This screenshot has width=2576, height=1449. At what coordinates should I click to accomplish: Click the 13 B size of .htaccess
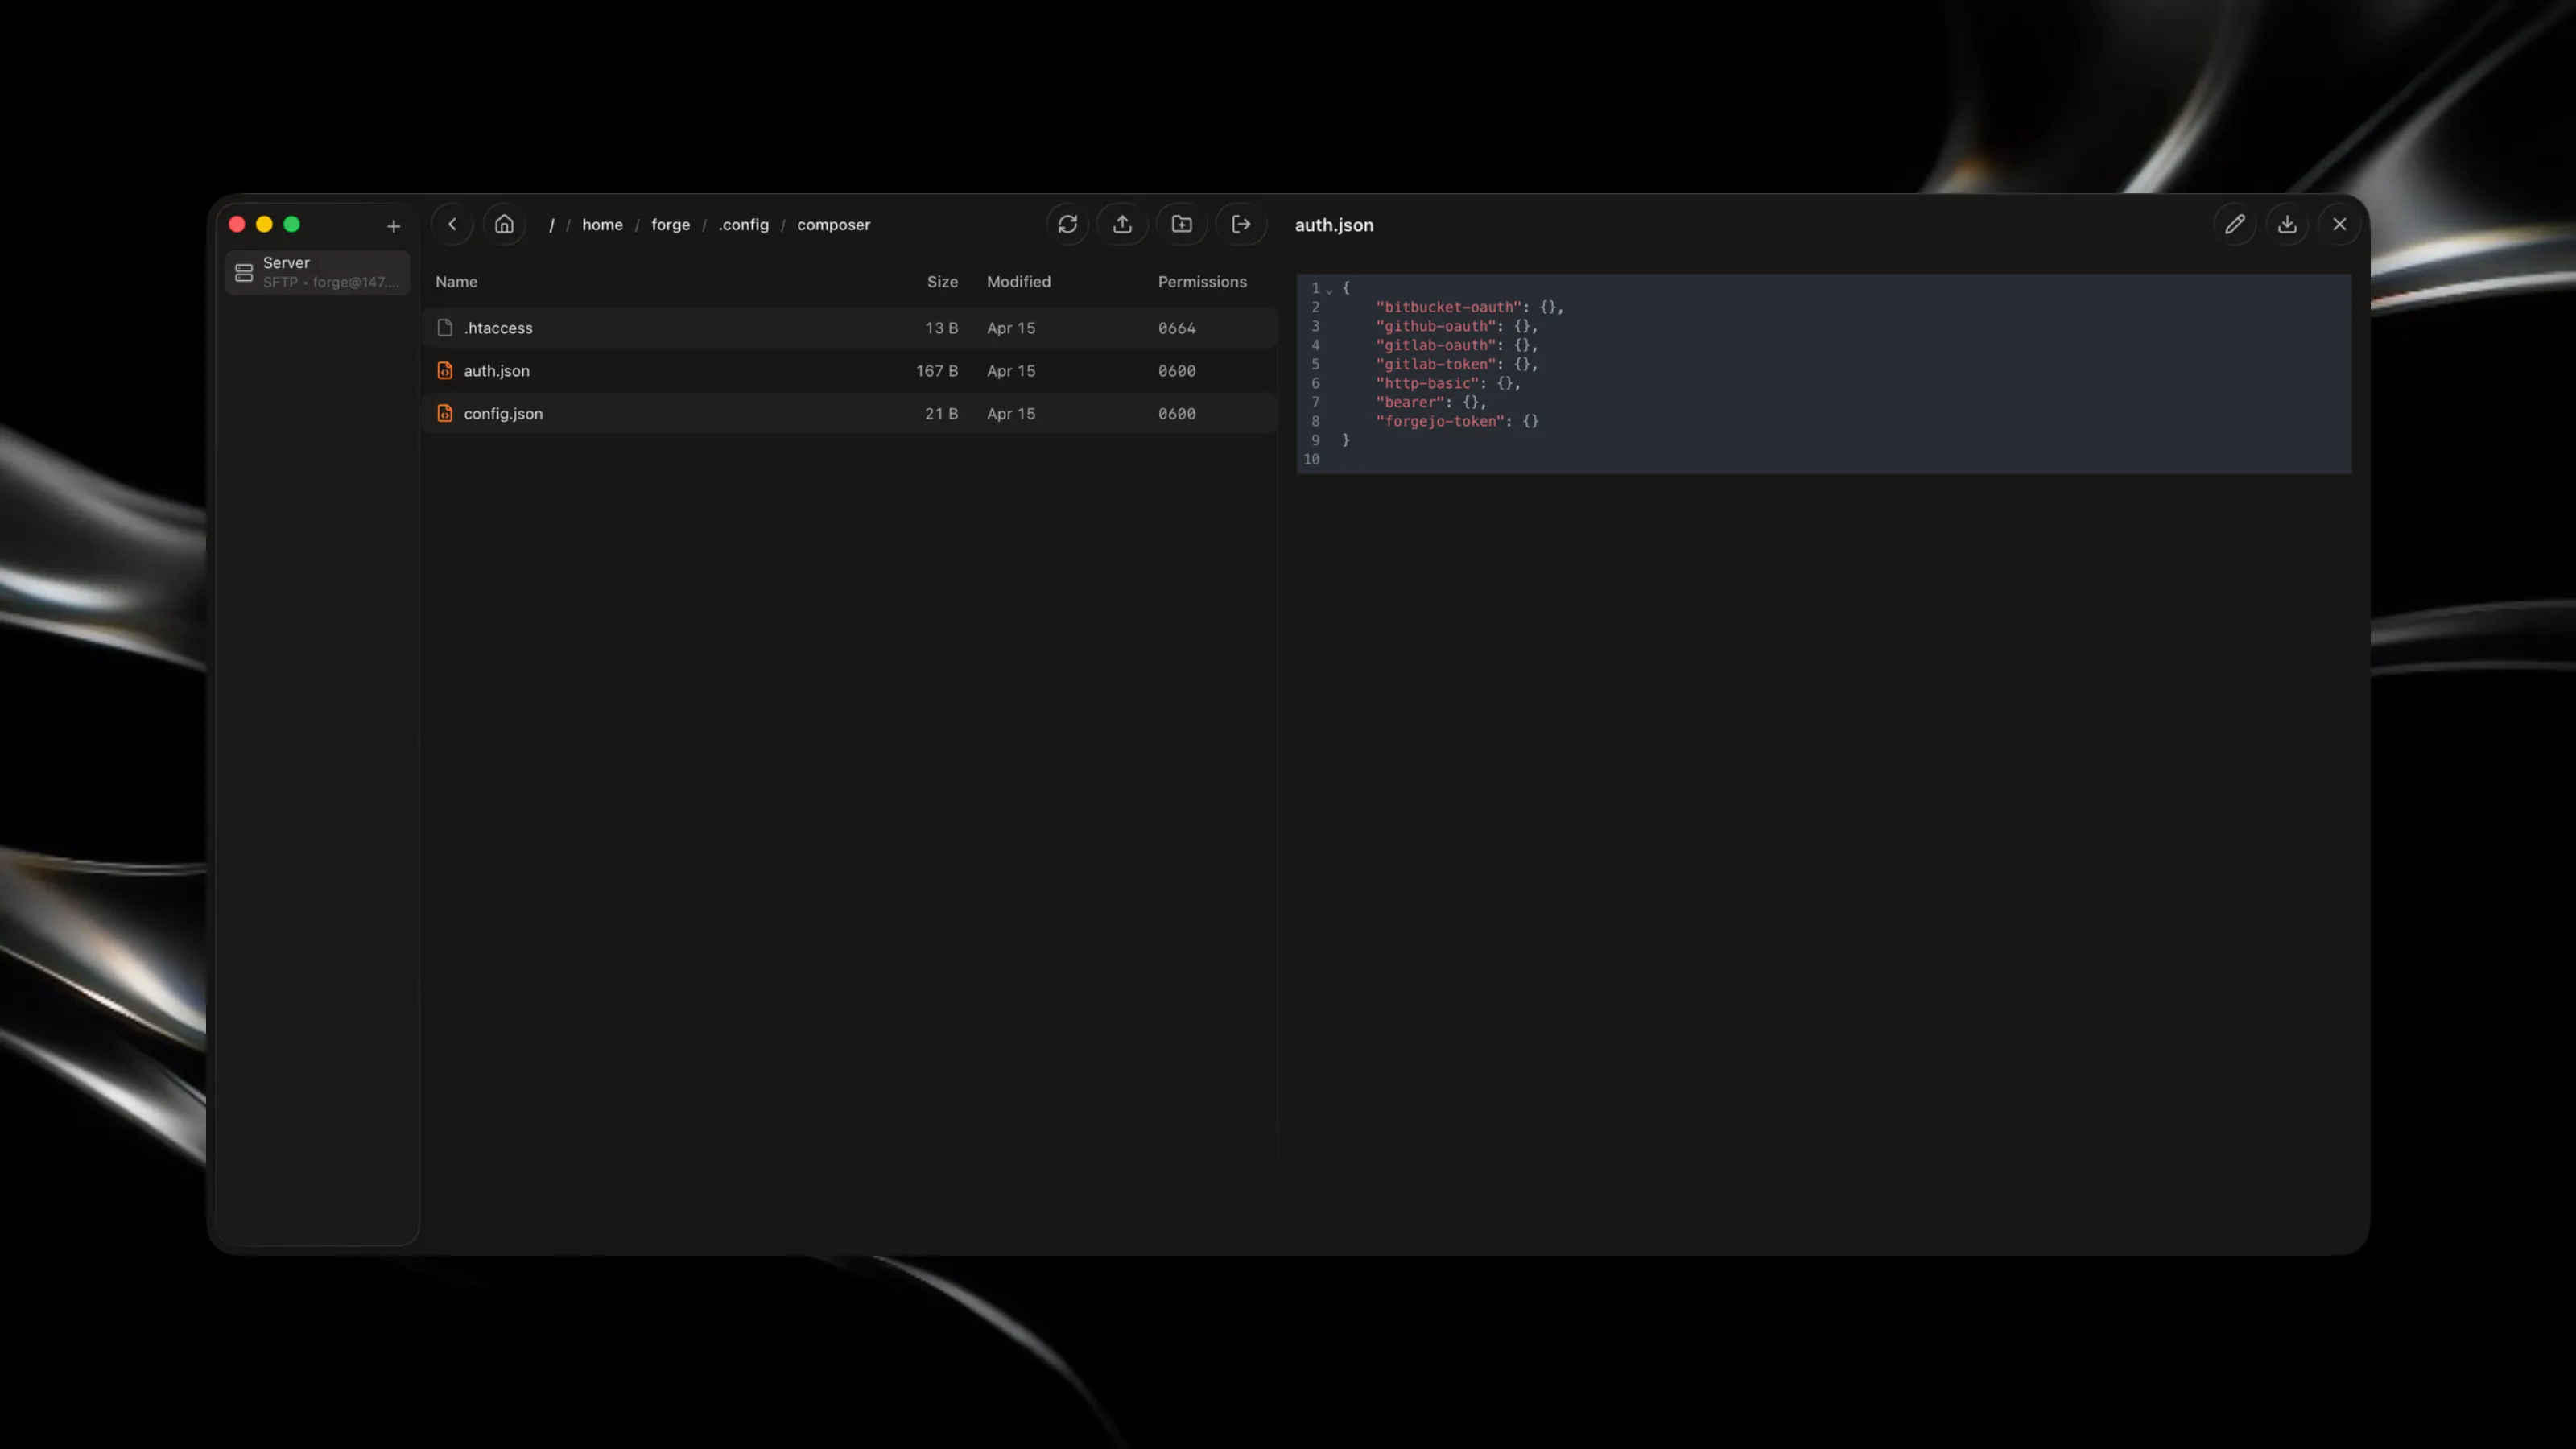[941, 328]
